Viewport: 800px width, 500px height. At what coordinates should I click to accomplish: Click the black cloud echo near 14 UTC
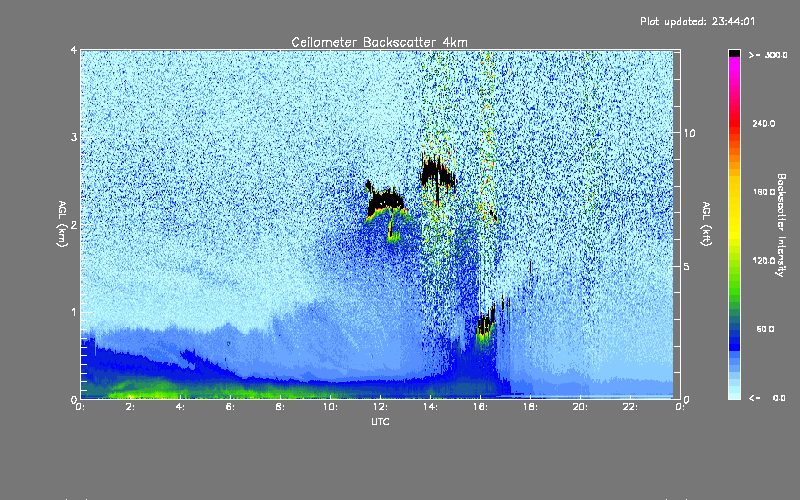tap(437, 173)
